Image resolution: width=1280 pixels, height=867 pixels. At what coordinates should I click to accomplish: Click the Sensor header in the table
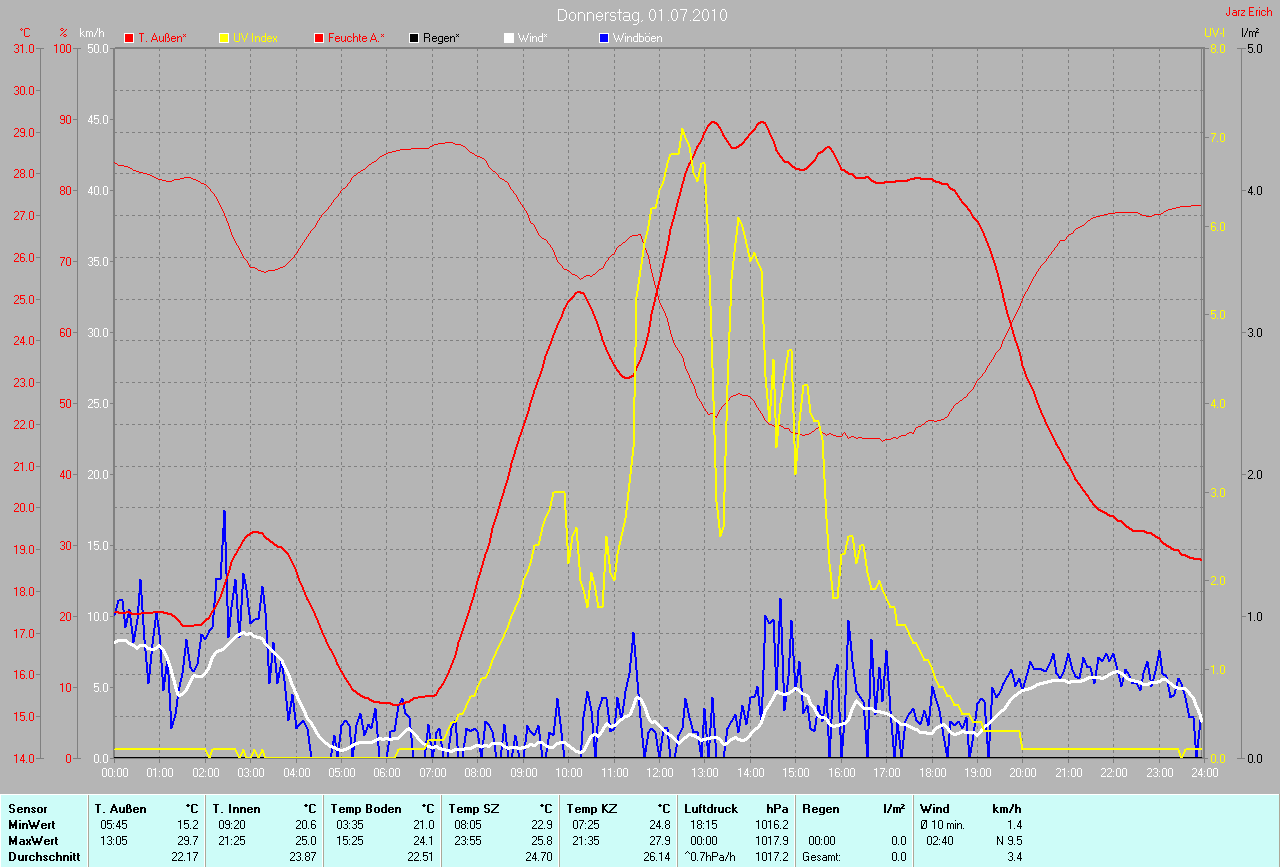point(27,808)
